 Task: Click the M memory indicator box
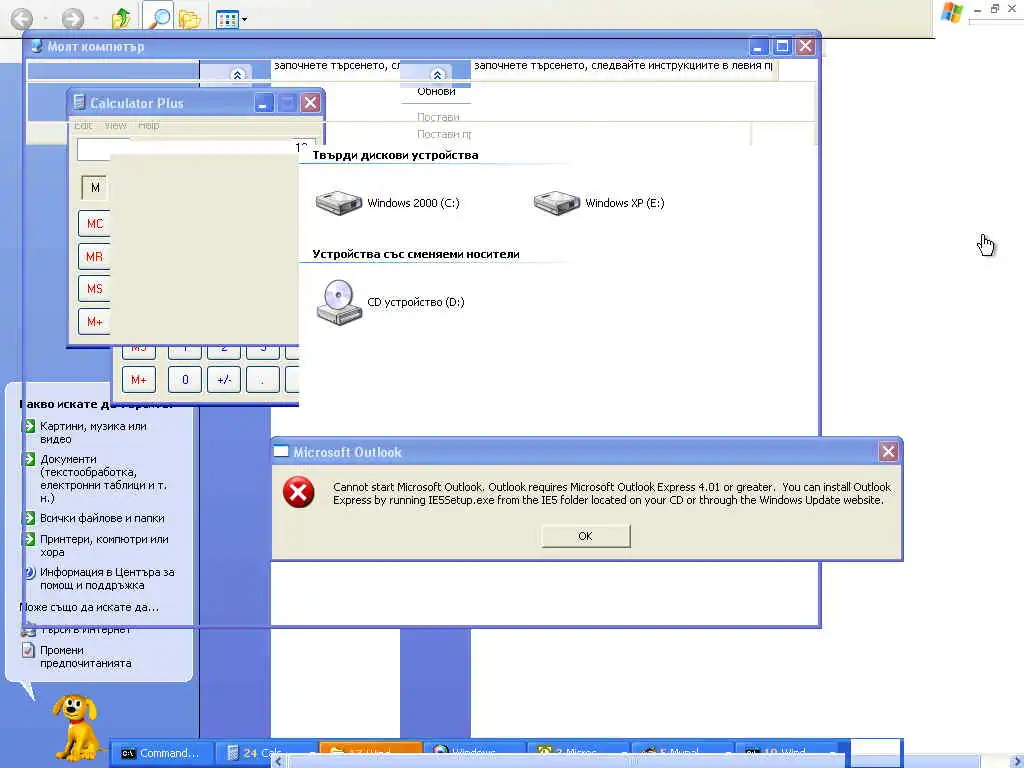pos(95,187)
